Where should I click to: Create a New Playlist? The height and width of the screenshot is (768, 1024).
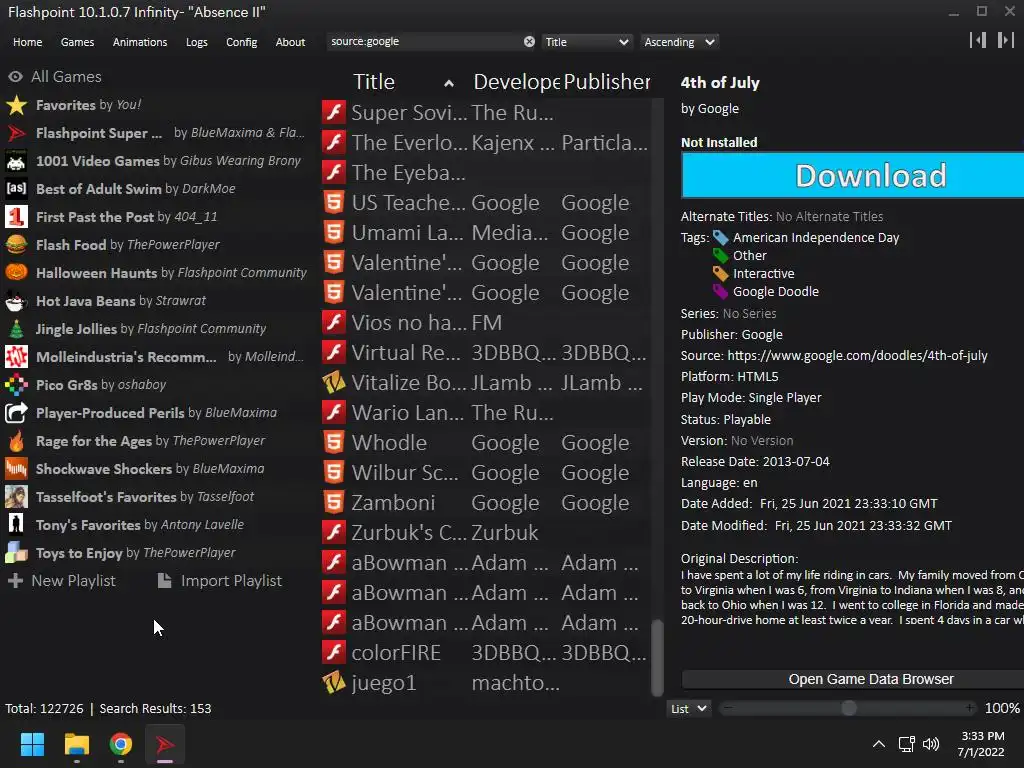click(x=61, y=581)
